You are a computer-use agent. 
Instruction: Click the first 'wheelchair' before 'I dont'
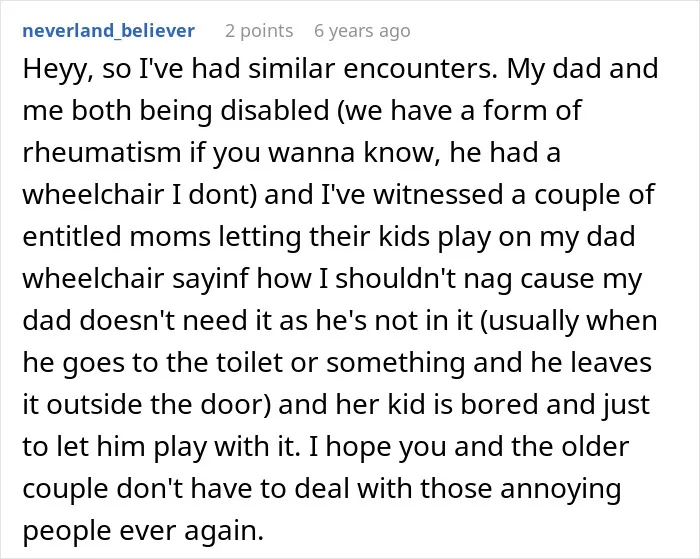[x=93, y=195]
